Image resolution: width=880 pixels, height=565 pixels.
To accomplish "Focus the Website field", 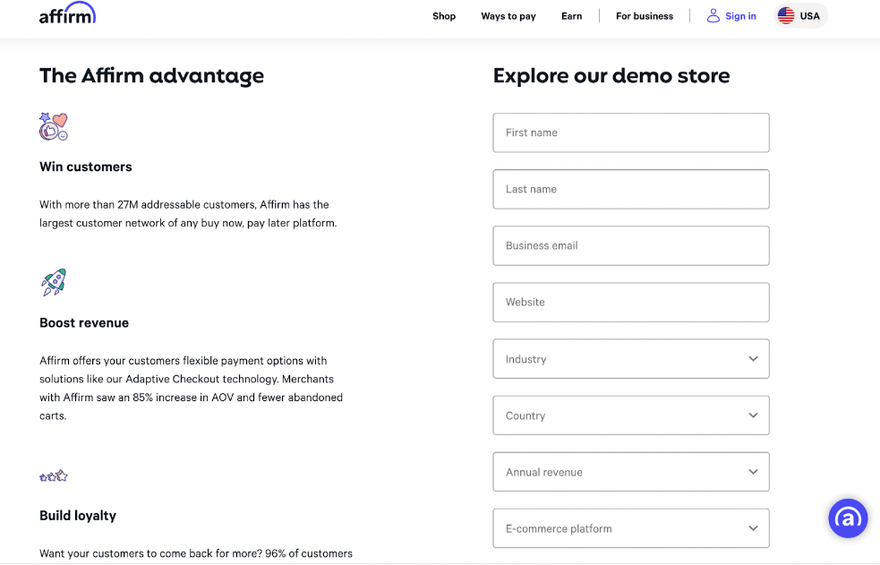I will [x=631, y=302].
